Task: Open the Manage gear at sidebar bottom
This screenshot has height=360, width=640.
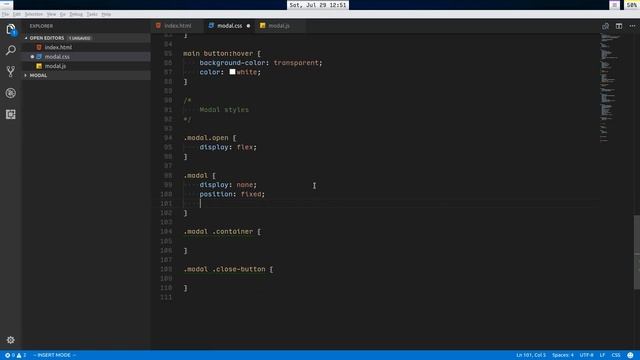Action: tap(11, 340)
